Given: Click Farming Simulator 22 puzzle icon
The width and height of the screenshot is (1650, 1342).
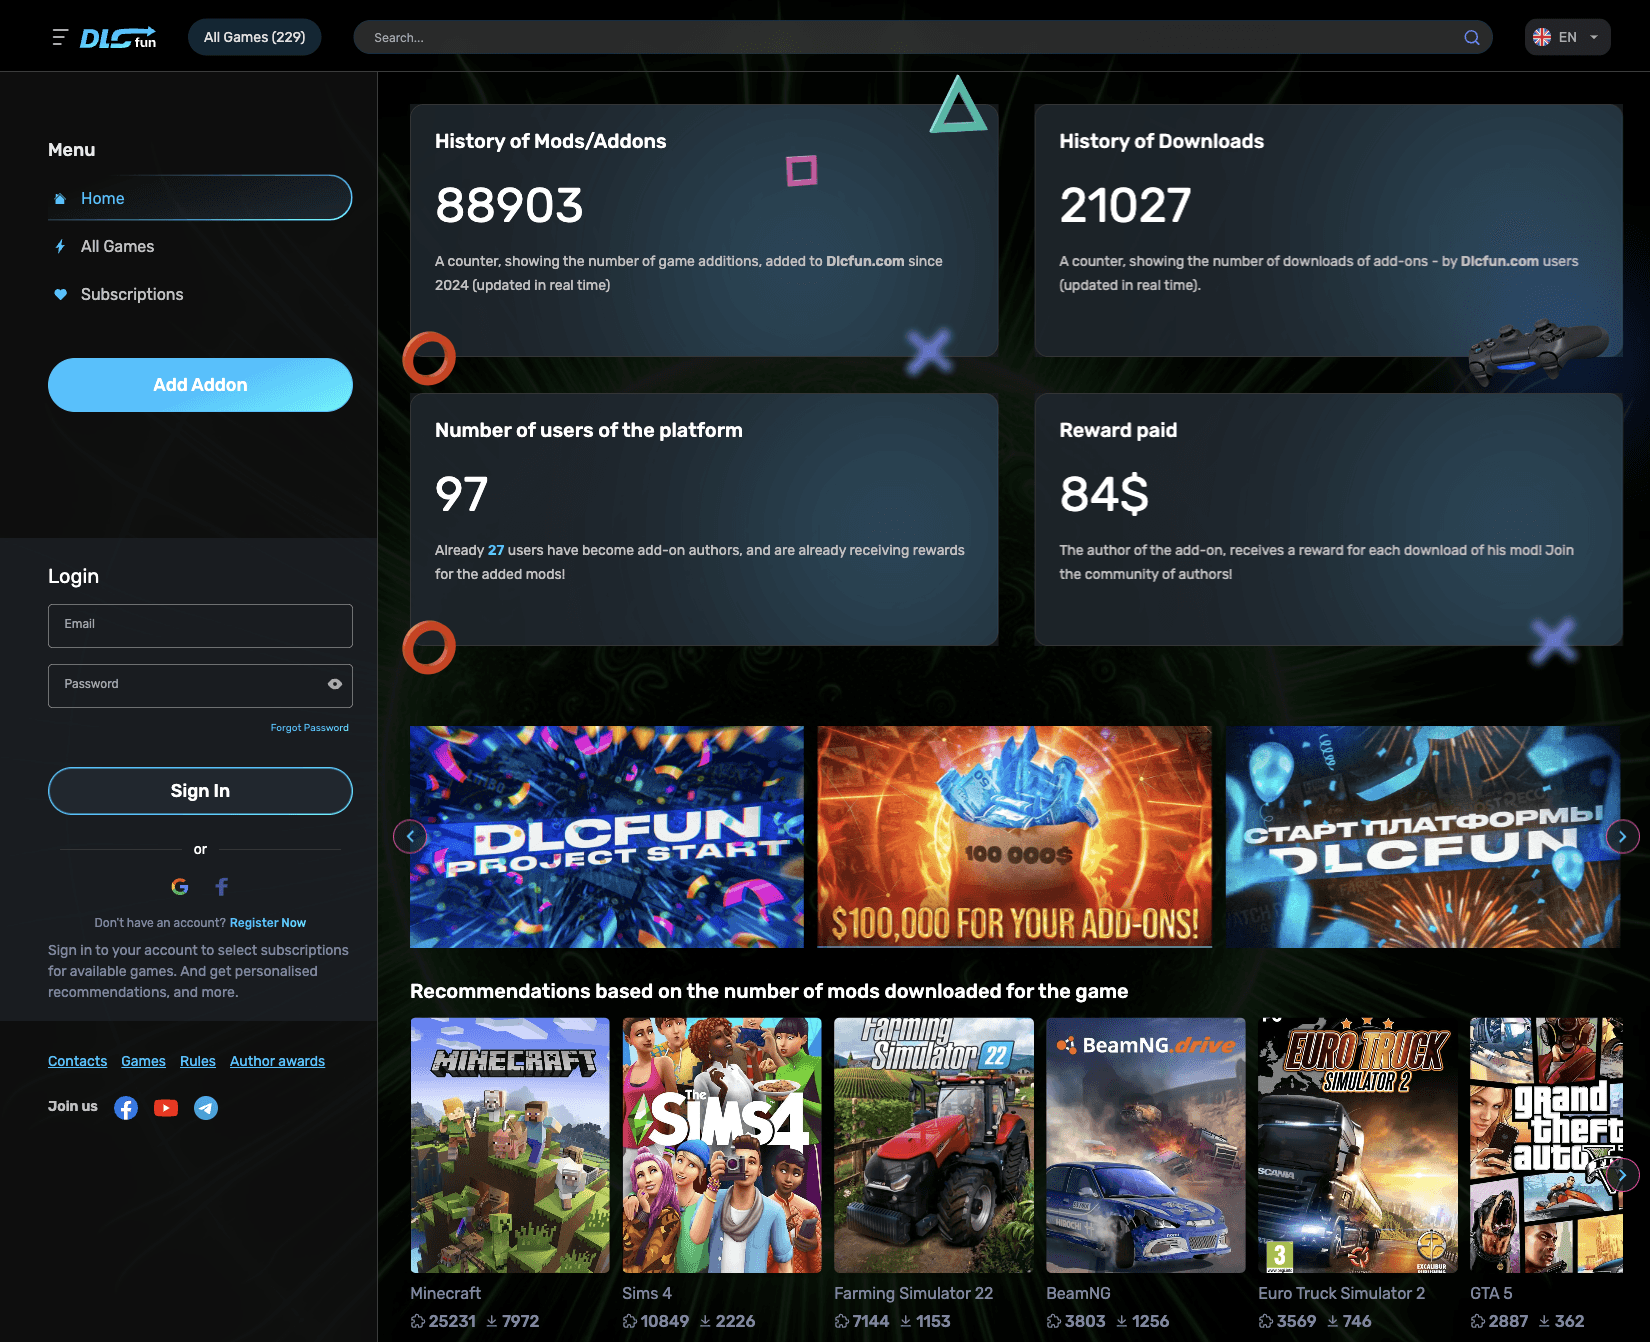Looking at the screenshot, I should click(x=842, y=1321).
